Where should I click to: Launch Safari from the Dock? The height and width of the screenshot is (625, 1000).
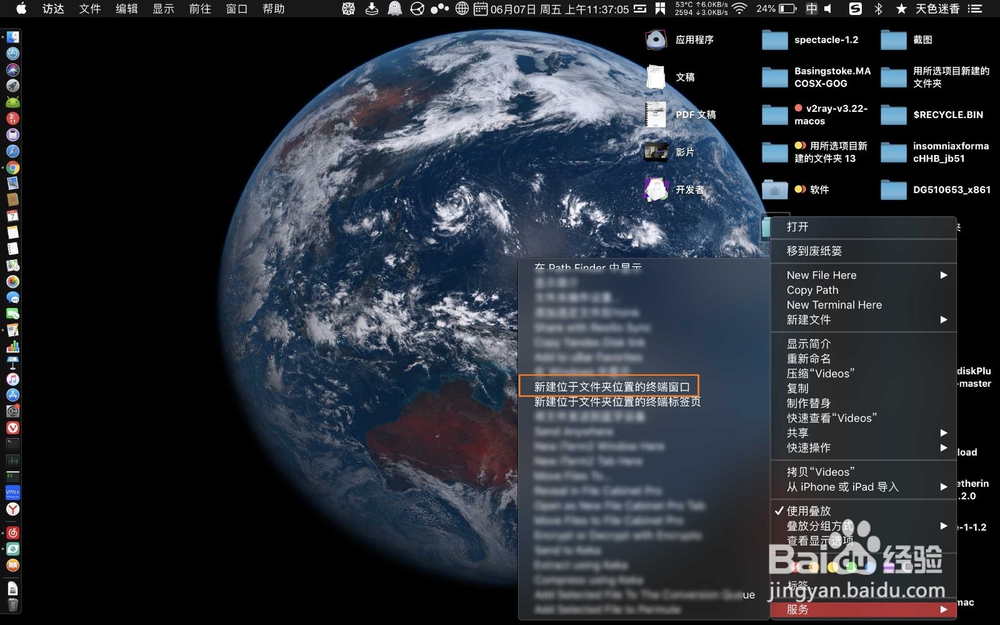[x=13, y=152]
